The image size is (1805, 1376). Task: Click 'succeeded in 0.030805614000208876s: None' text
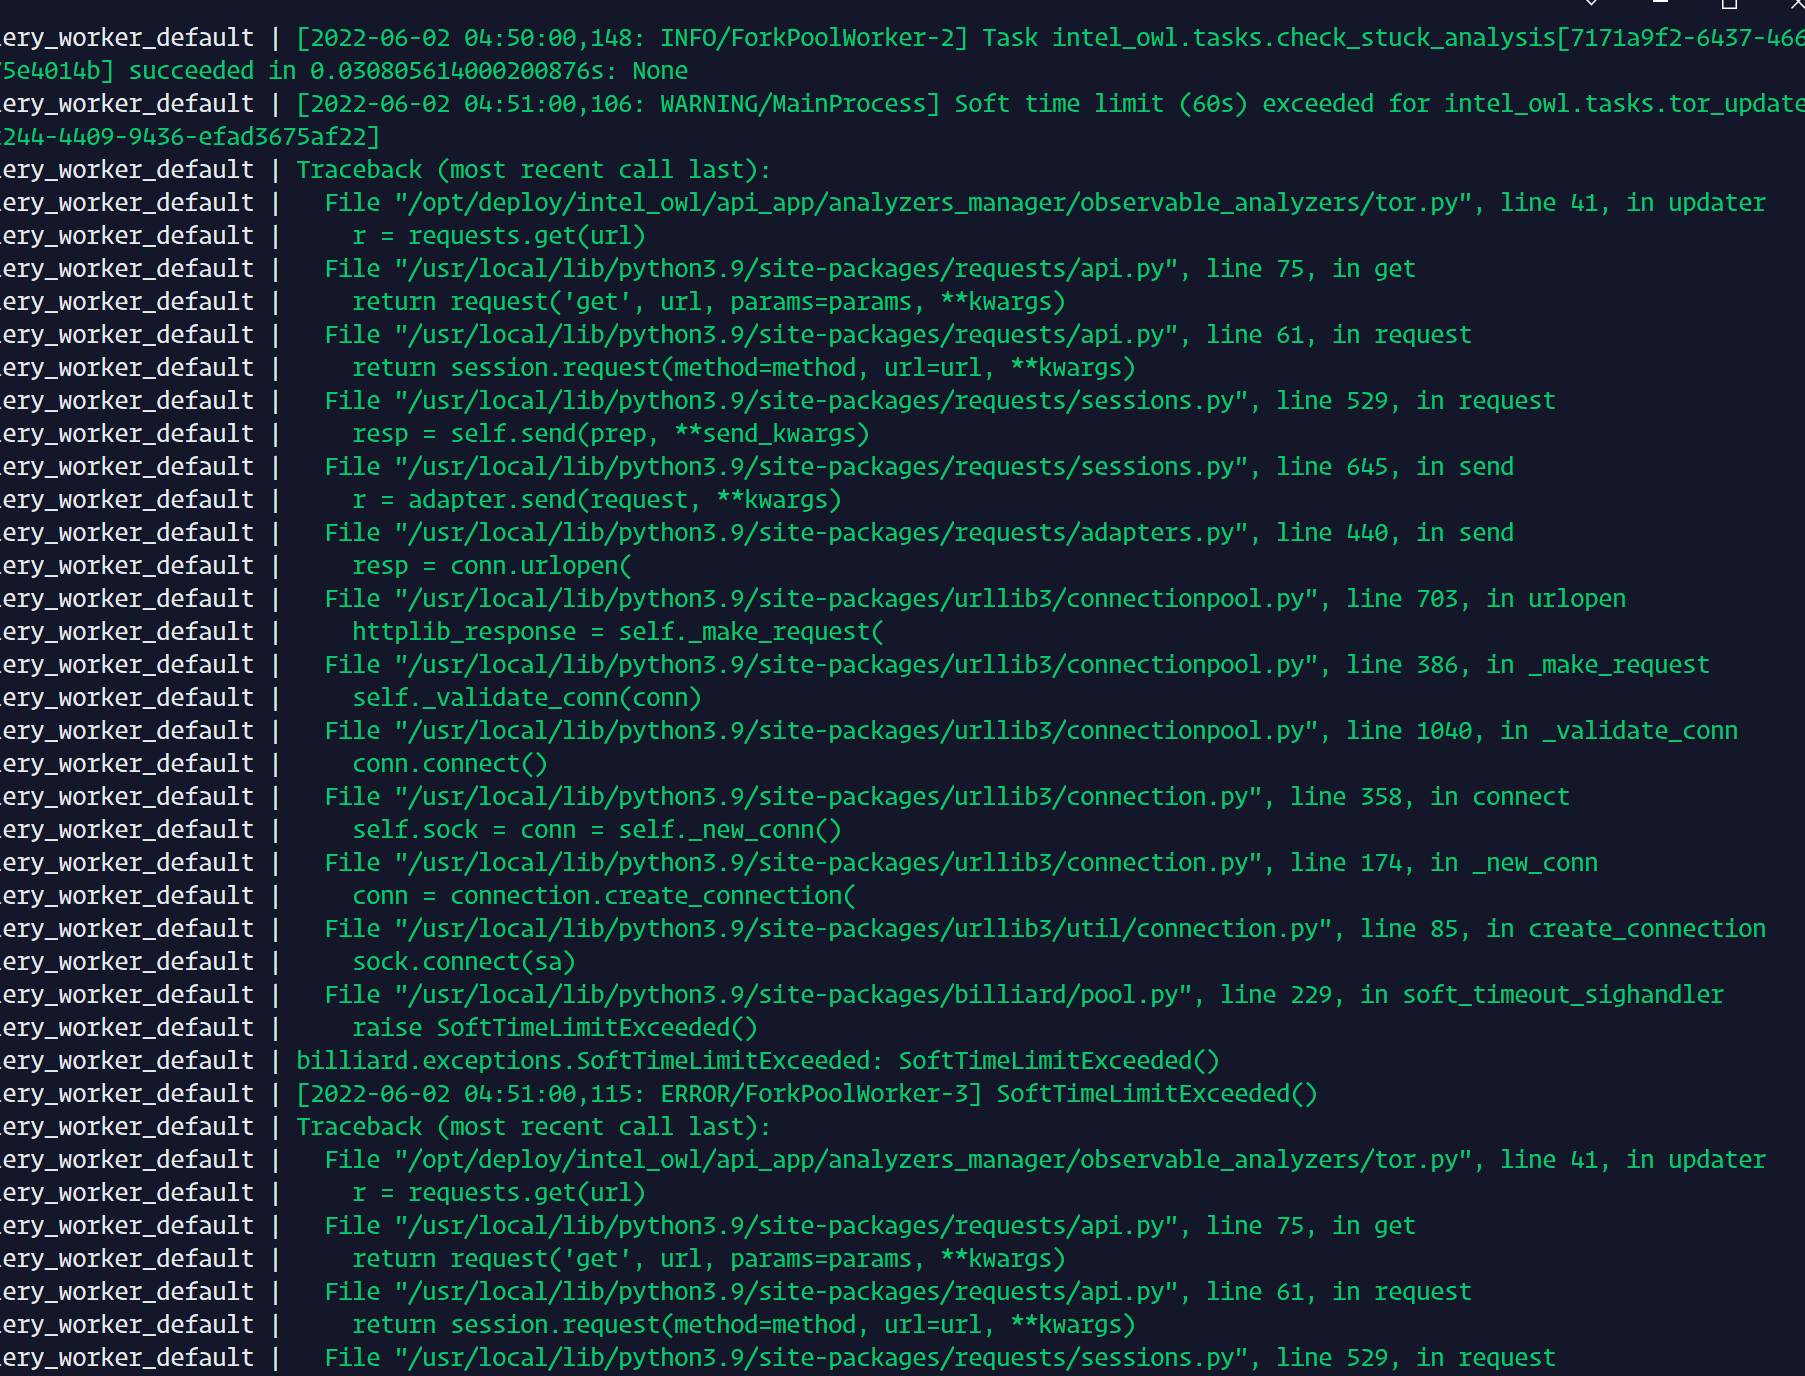point(408,71)
